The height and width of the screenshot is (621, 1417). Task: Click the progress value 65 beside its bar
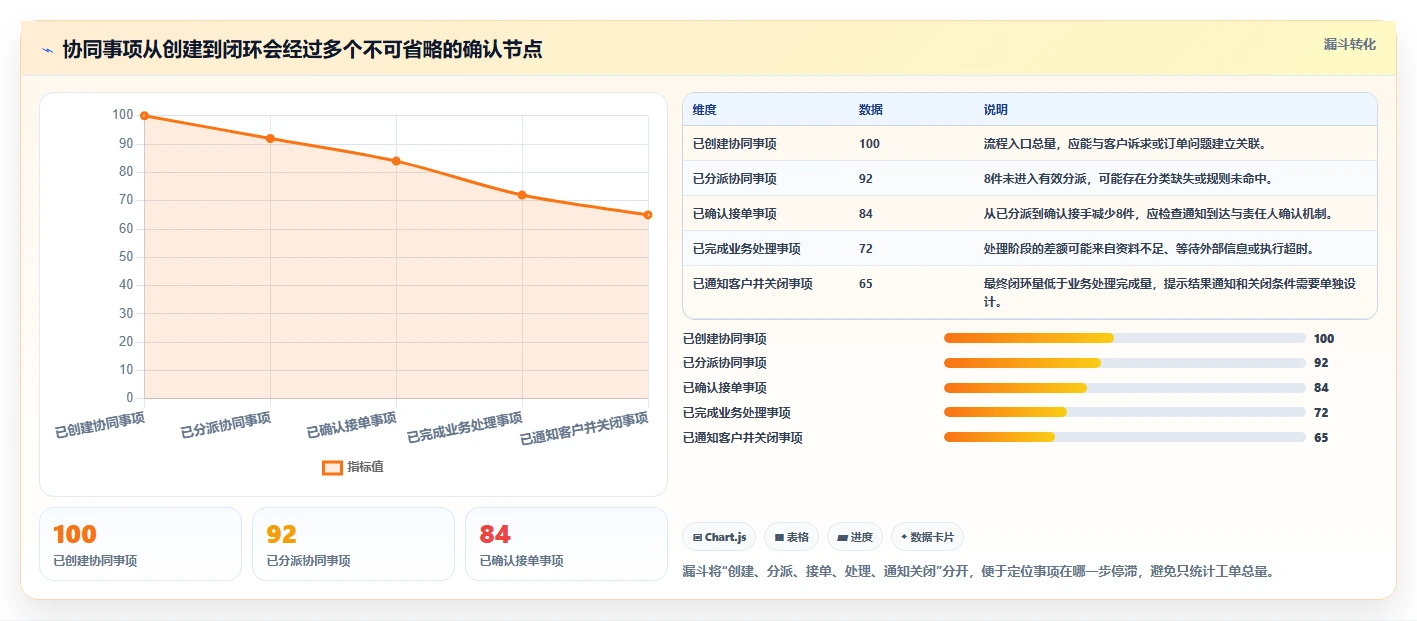1321,438
